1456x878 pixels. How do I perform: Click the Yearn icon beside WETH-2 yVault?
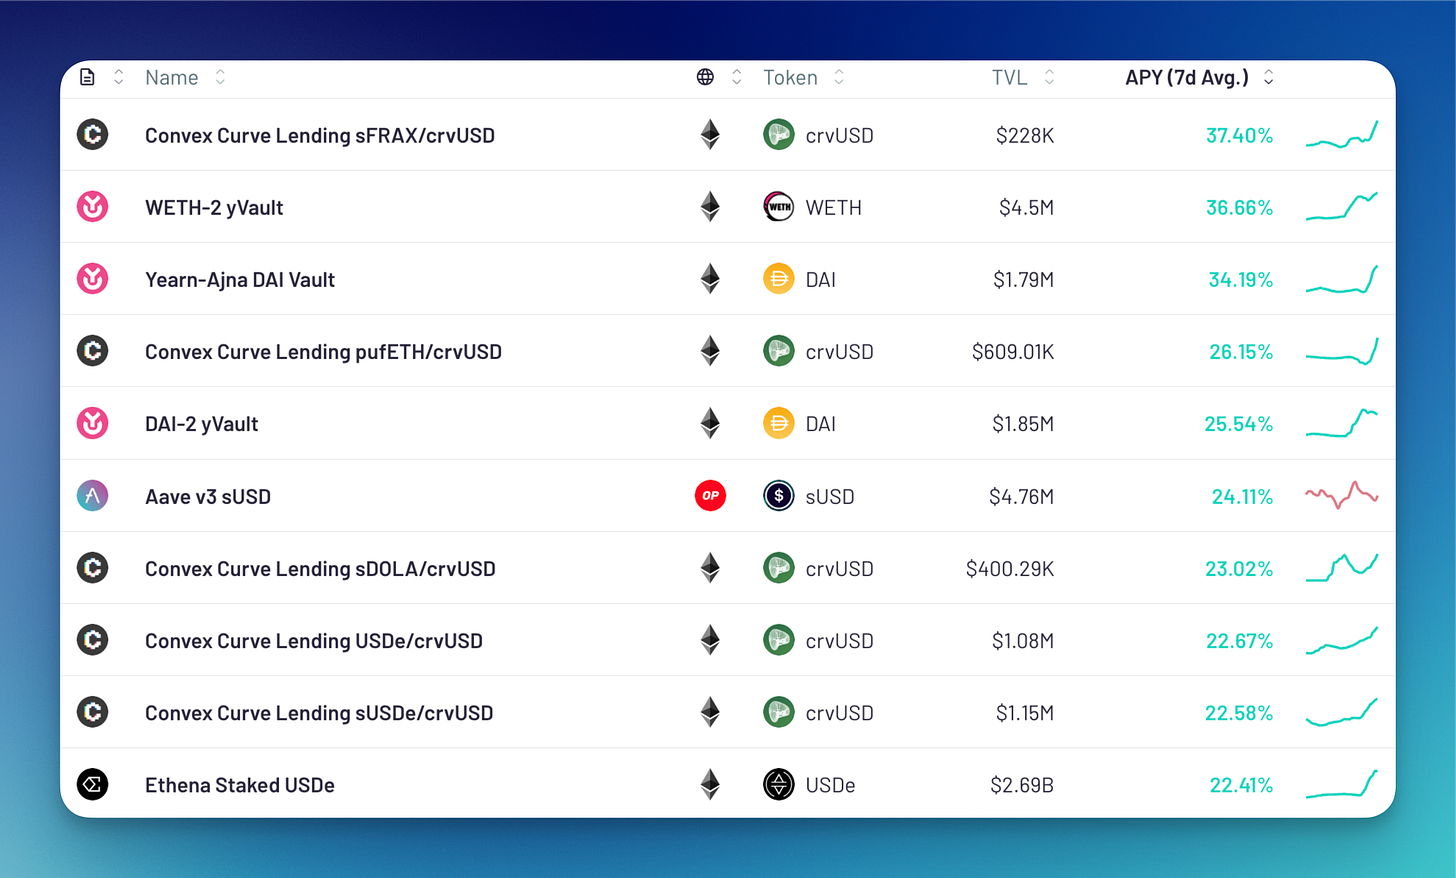click(x=93, y=207)
